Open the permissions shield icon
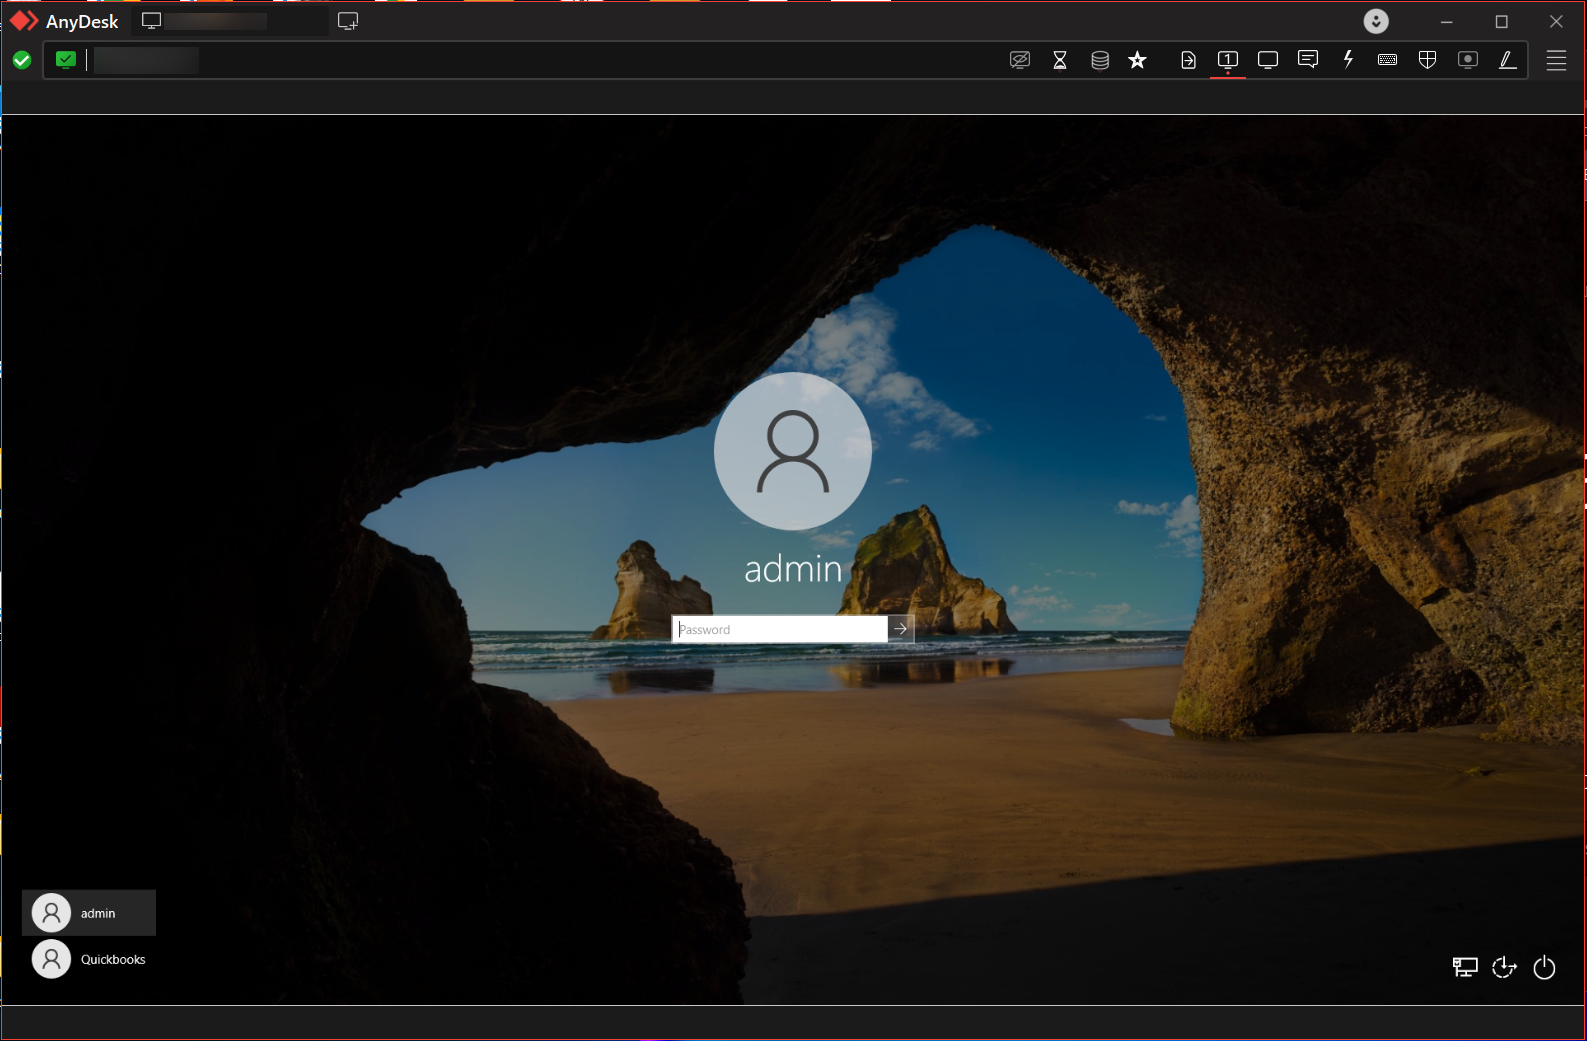This screenshot has width=1587, height=1041. point(1427,60)
